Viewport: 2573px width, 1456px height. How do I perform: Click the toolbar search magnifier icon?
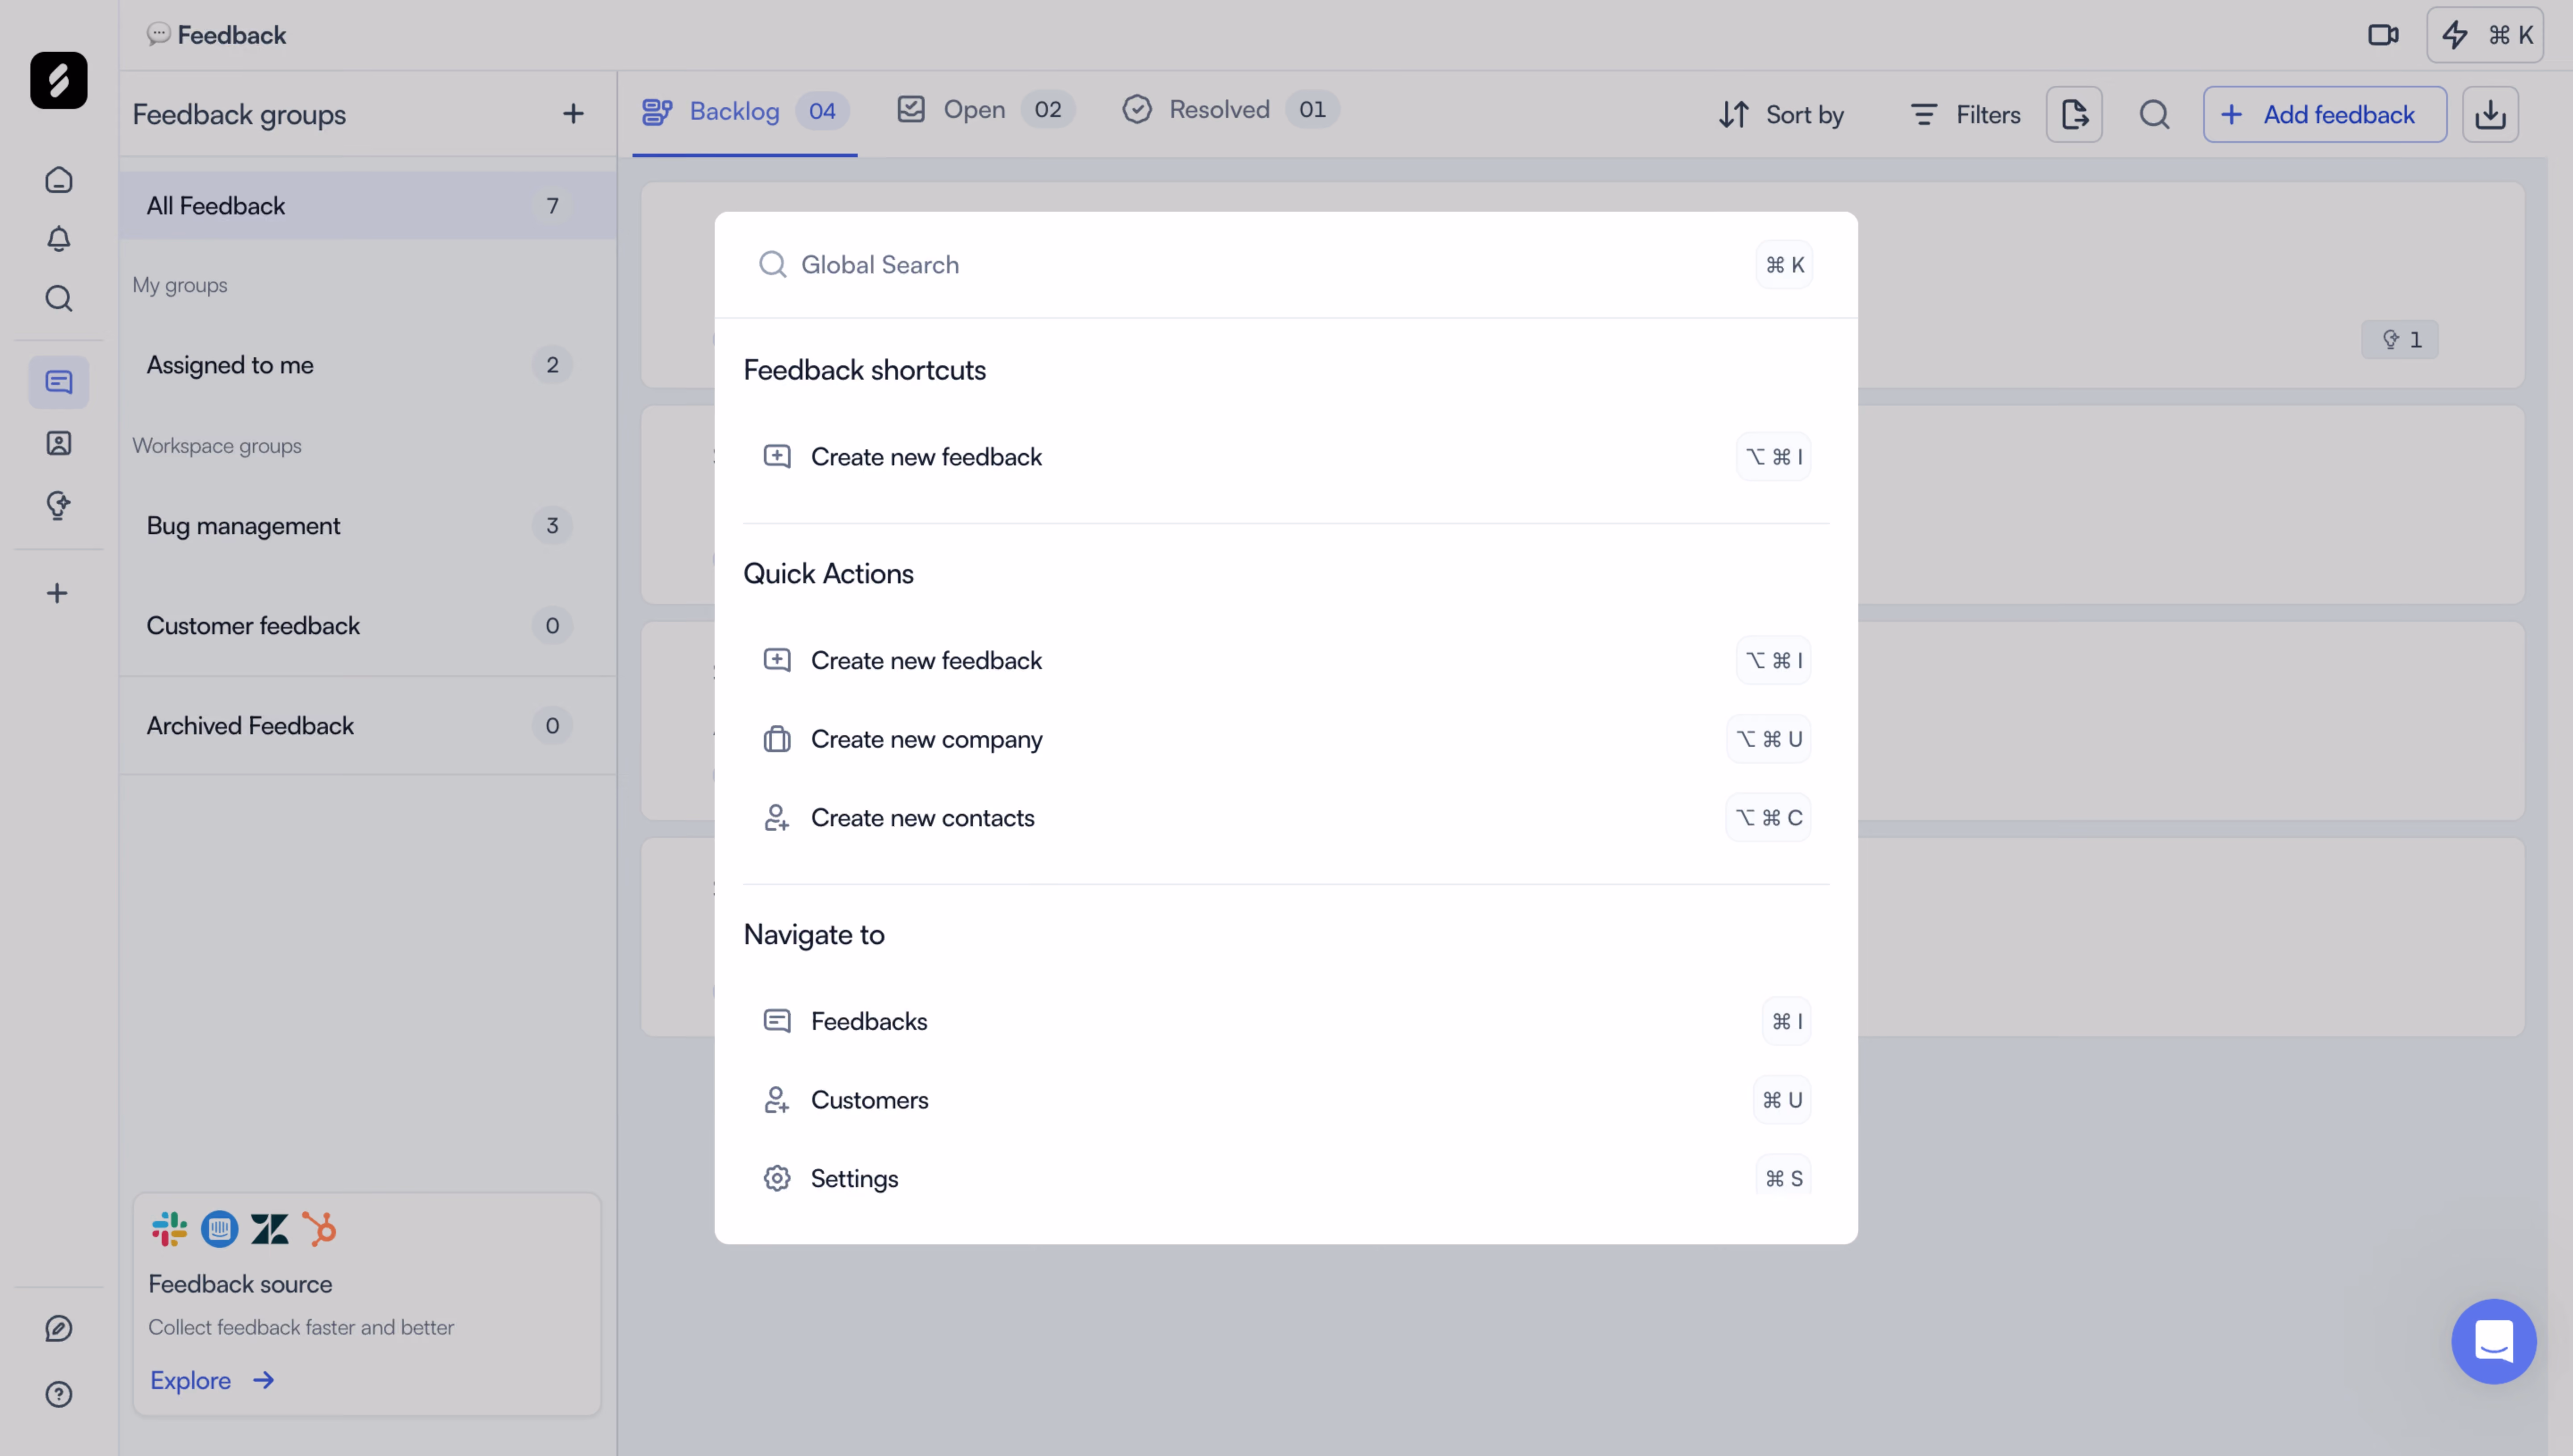tap(2154, 114)
